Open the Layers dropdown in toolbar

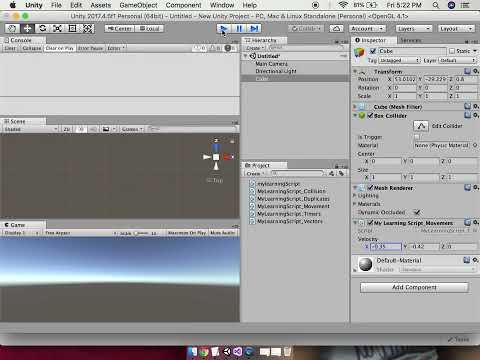(x=414, y=29)
